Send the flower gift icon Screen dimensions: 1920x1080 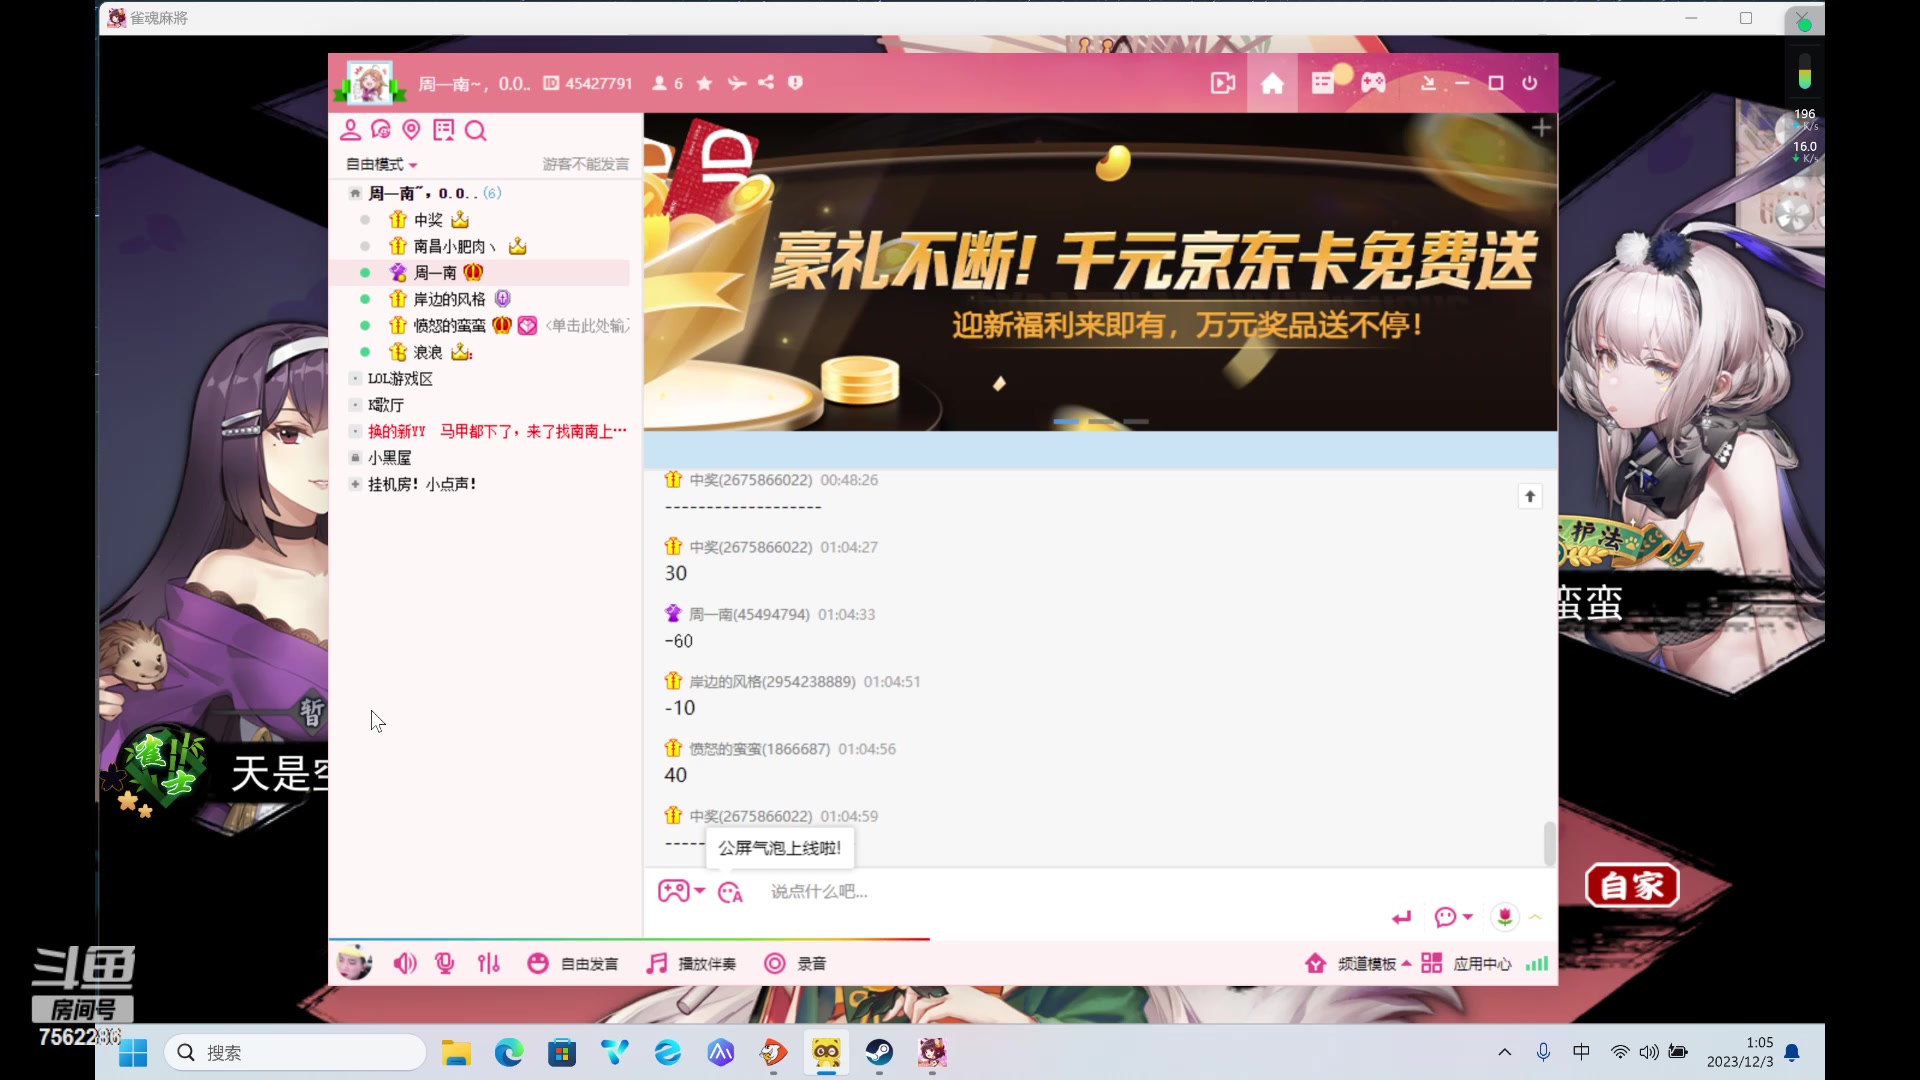coord(1504,916)
